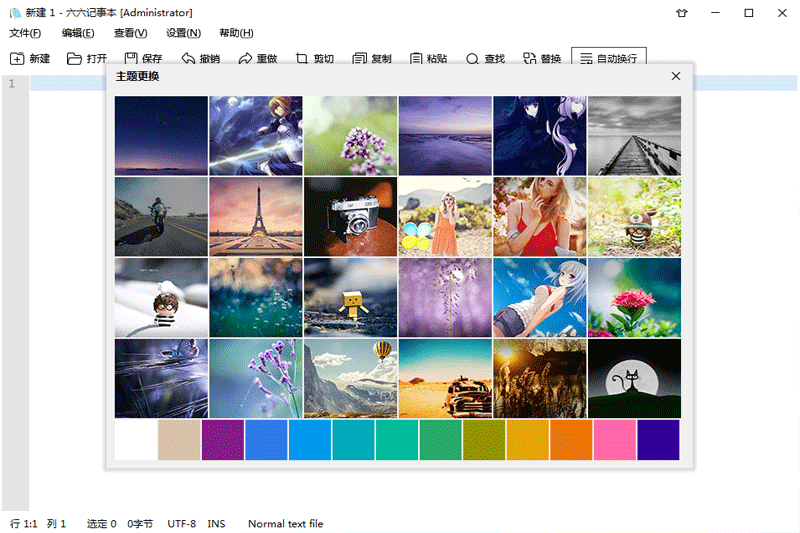Select the pink flower theme thumbnail
Viewport: 800px width, 533px height.
click(x=634, y=297)
